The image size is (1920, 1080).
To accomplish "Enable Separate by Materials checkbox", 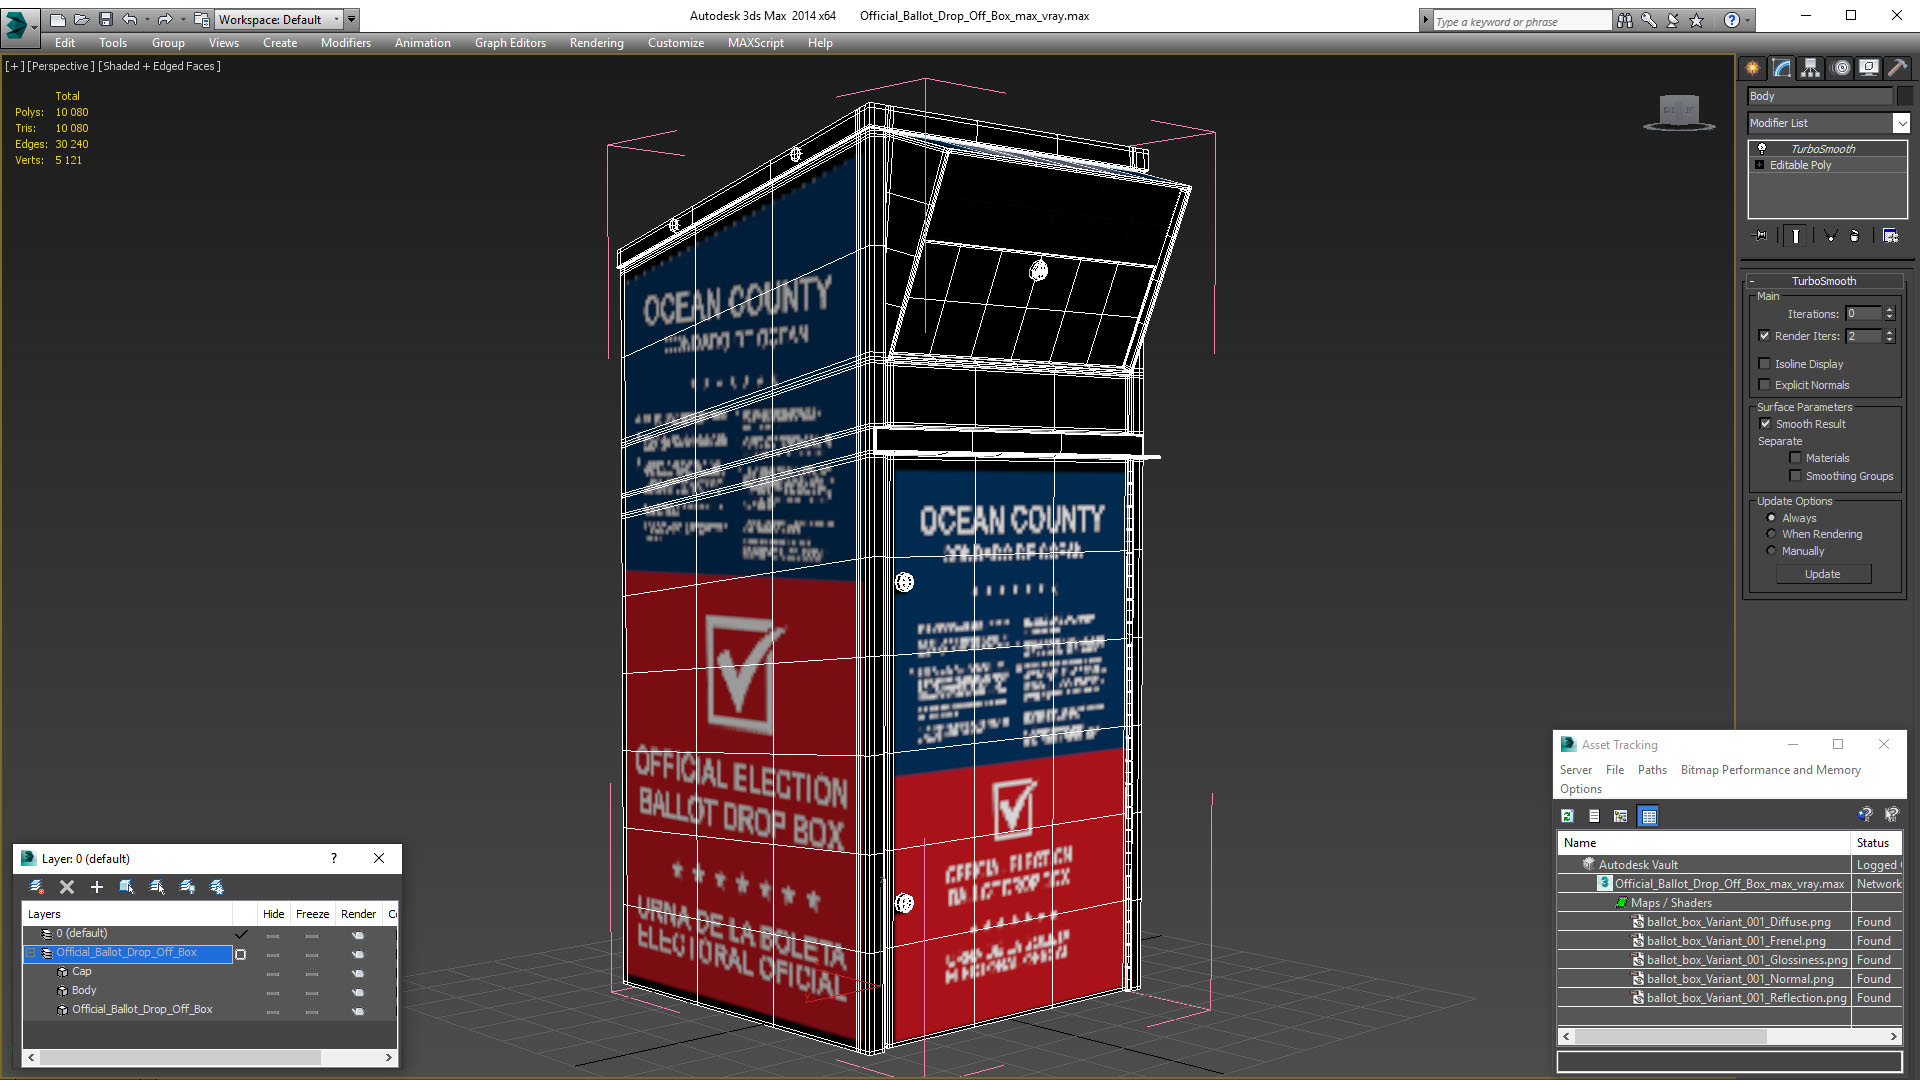I will [1795, 458].
